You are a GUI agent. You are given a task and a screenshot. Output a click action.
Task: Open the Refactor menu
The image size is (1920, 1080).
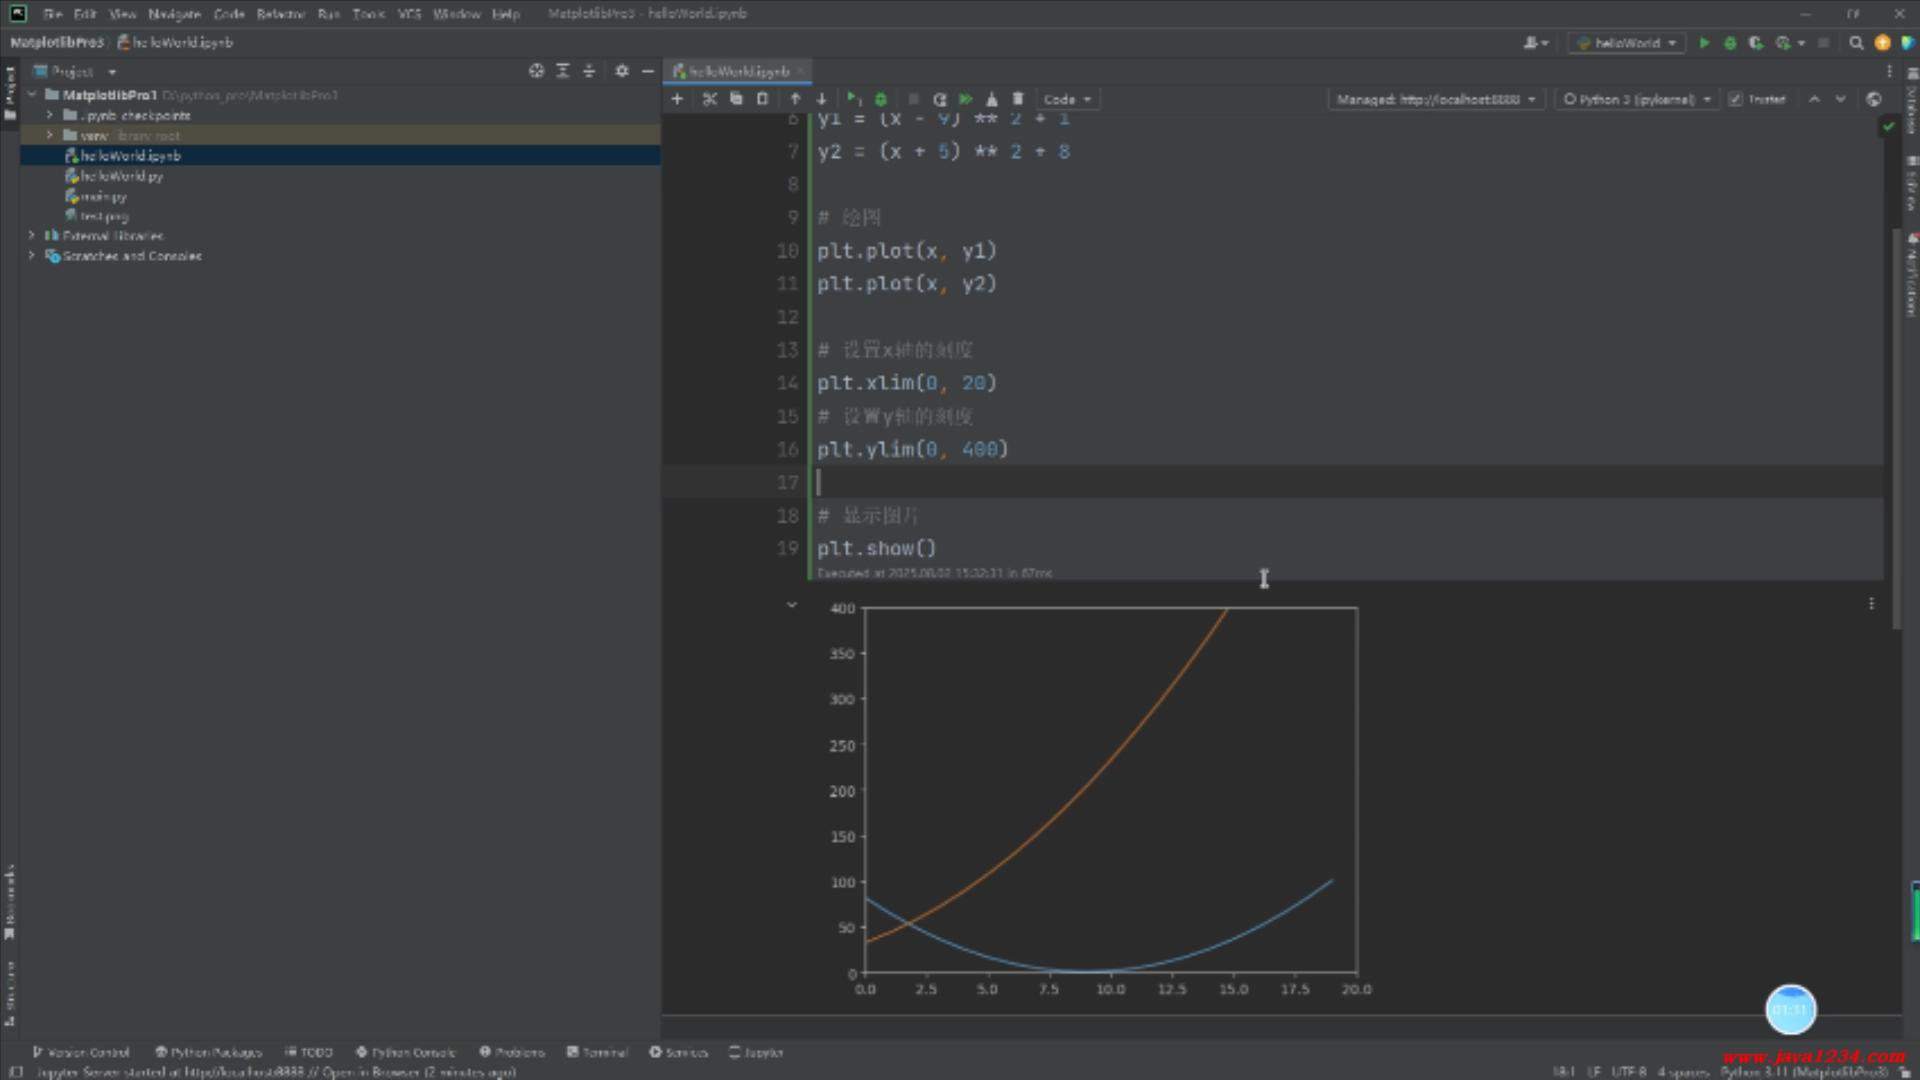[x=280, y=14]
